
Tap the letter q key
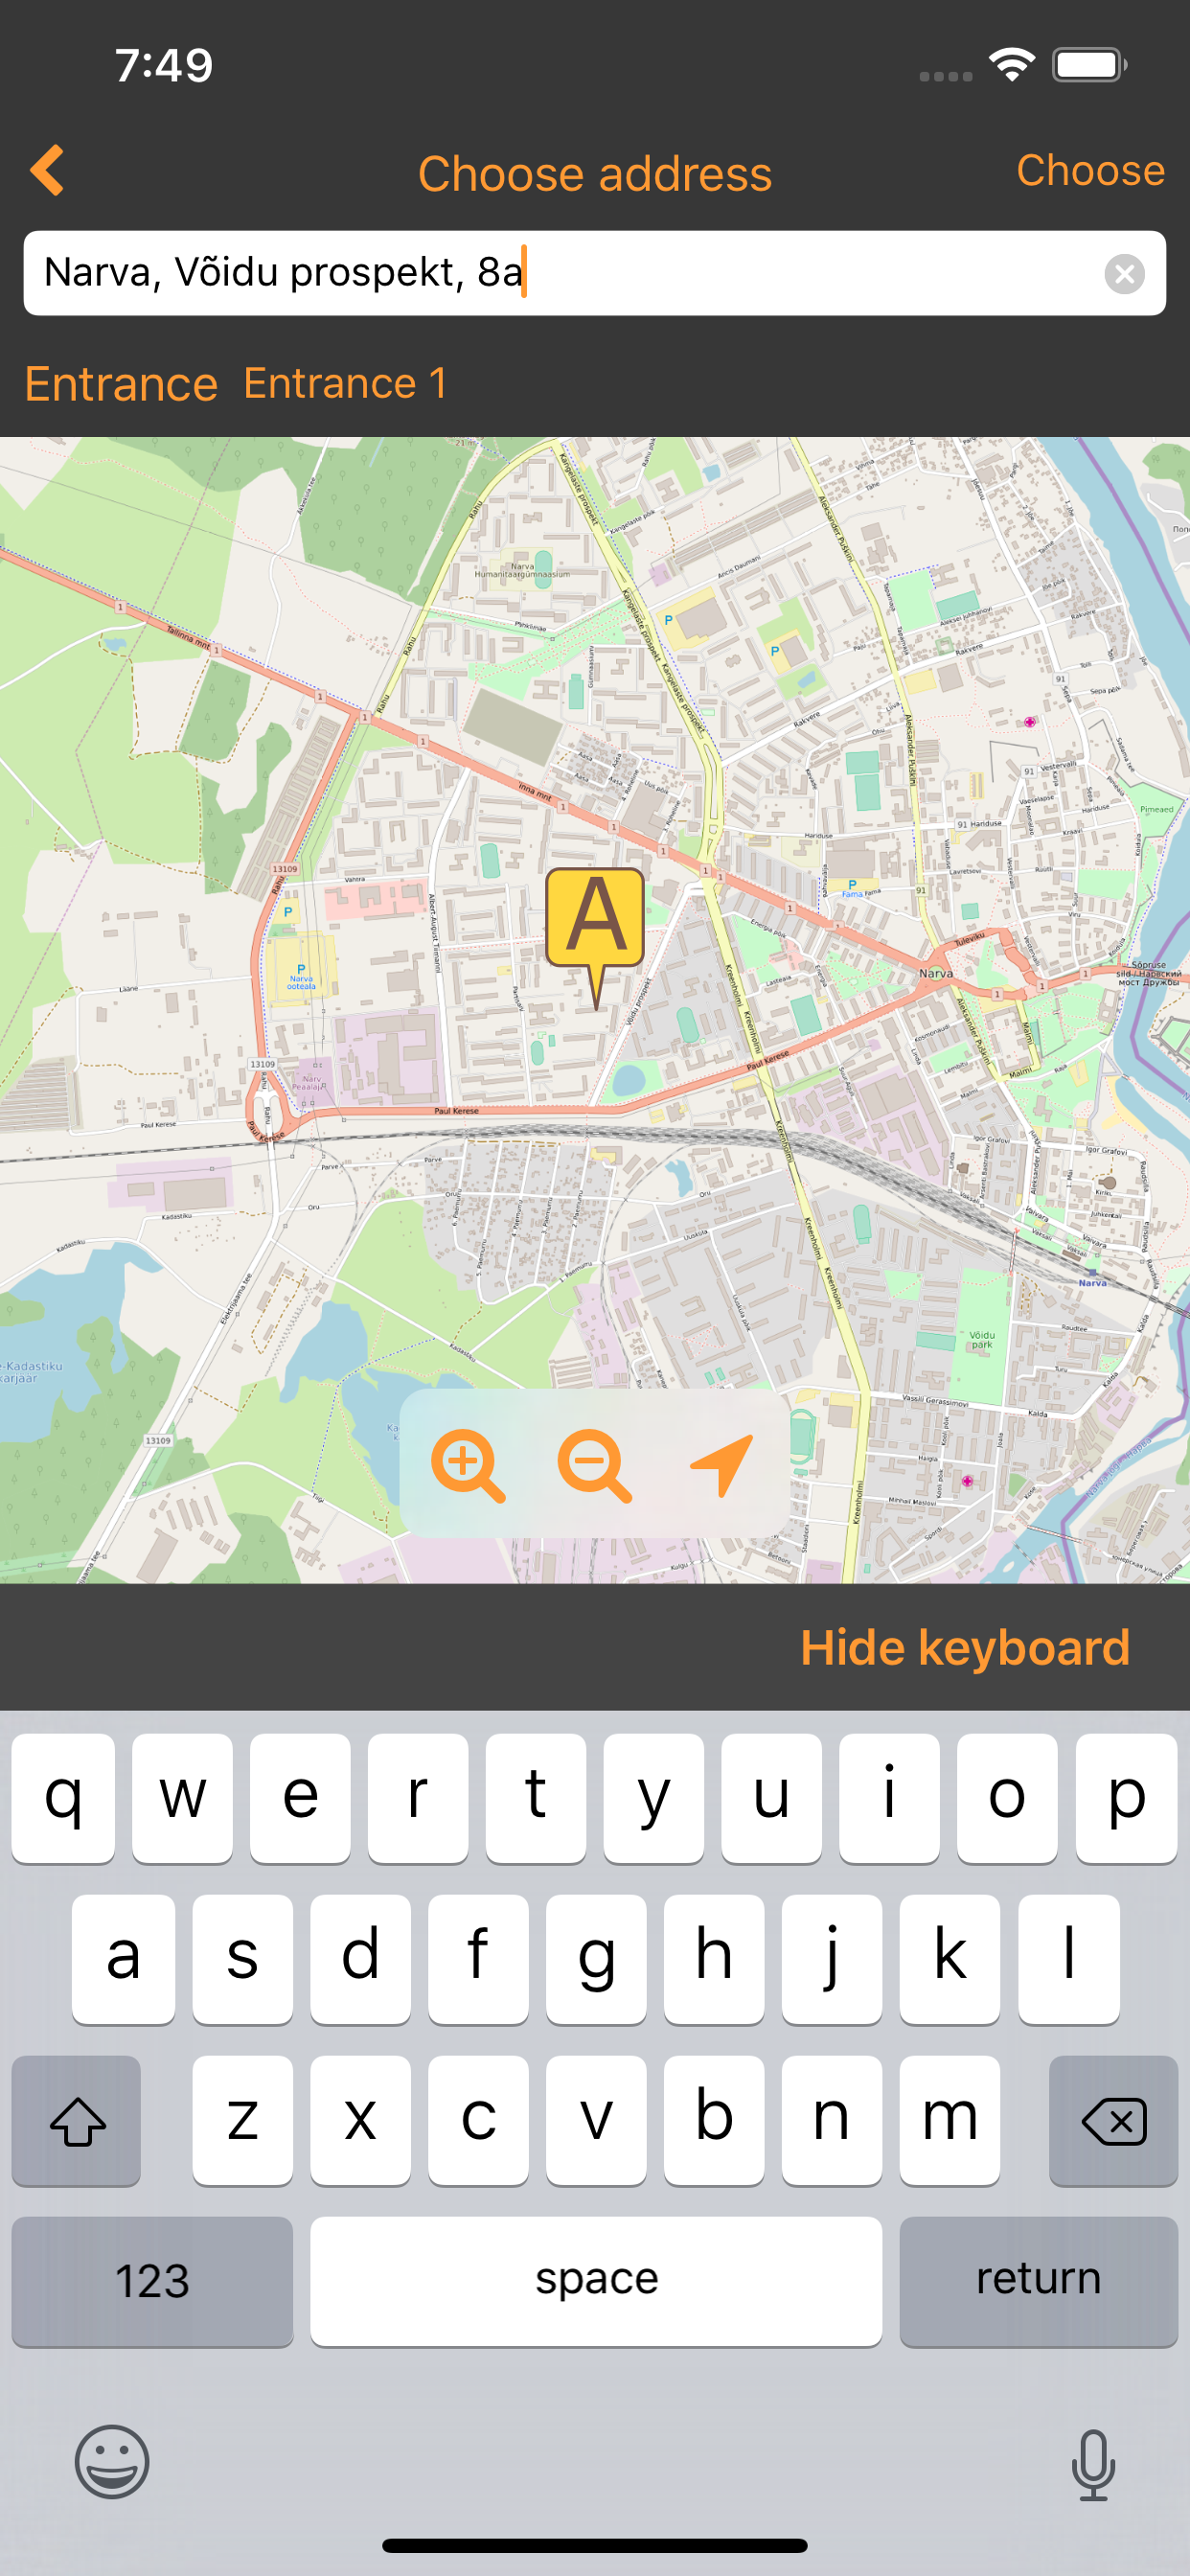click(63, 1798)
